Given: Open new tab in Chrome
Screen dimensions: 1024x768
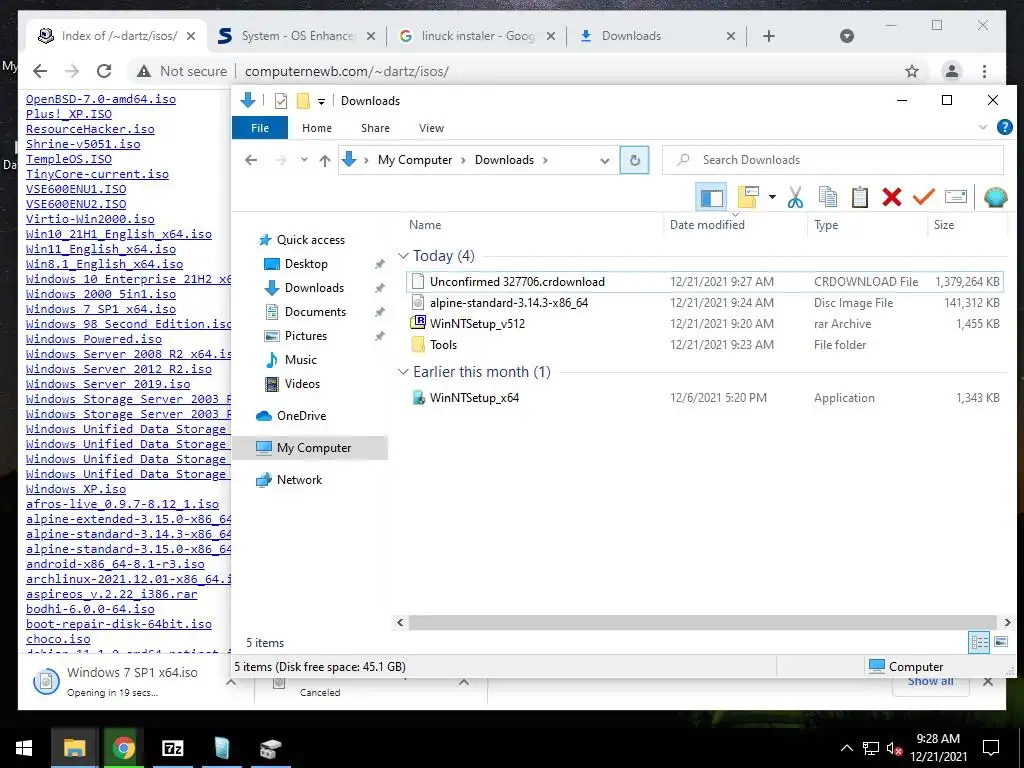Looking at the screenshot, I should 769,36.
